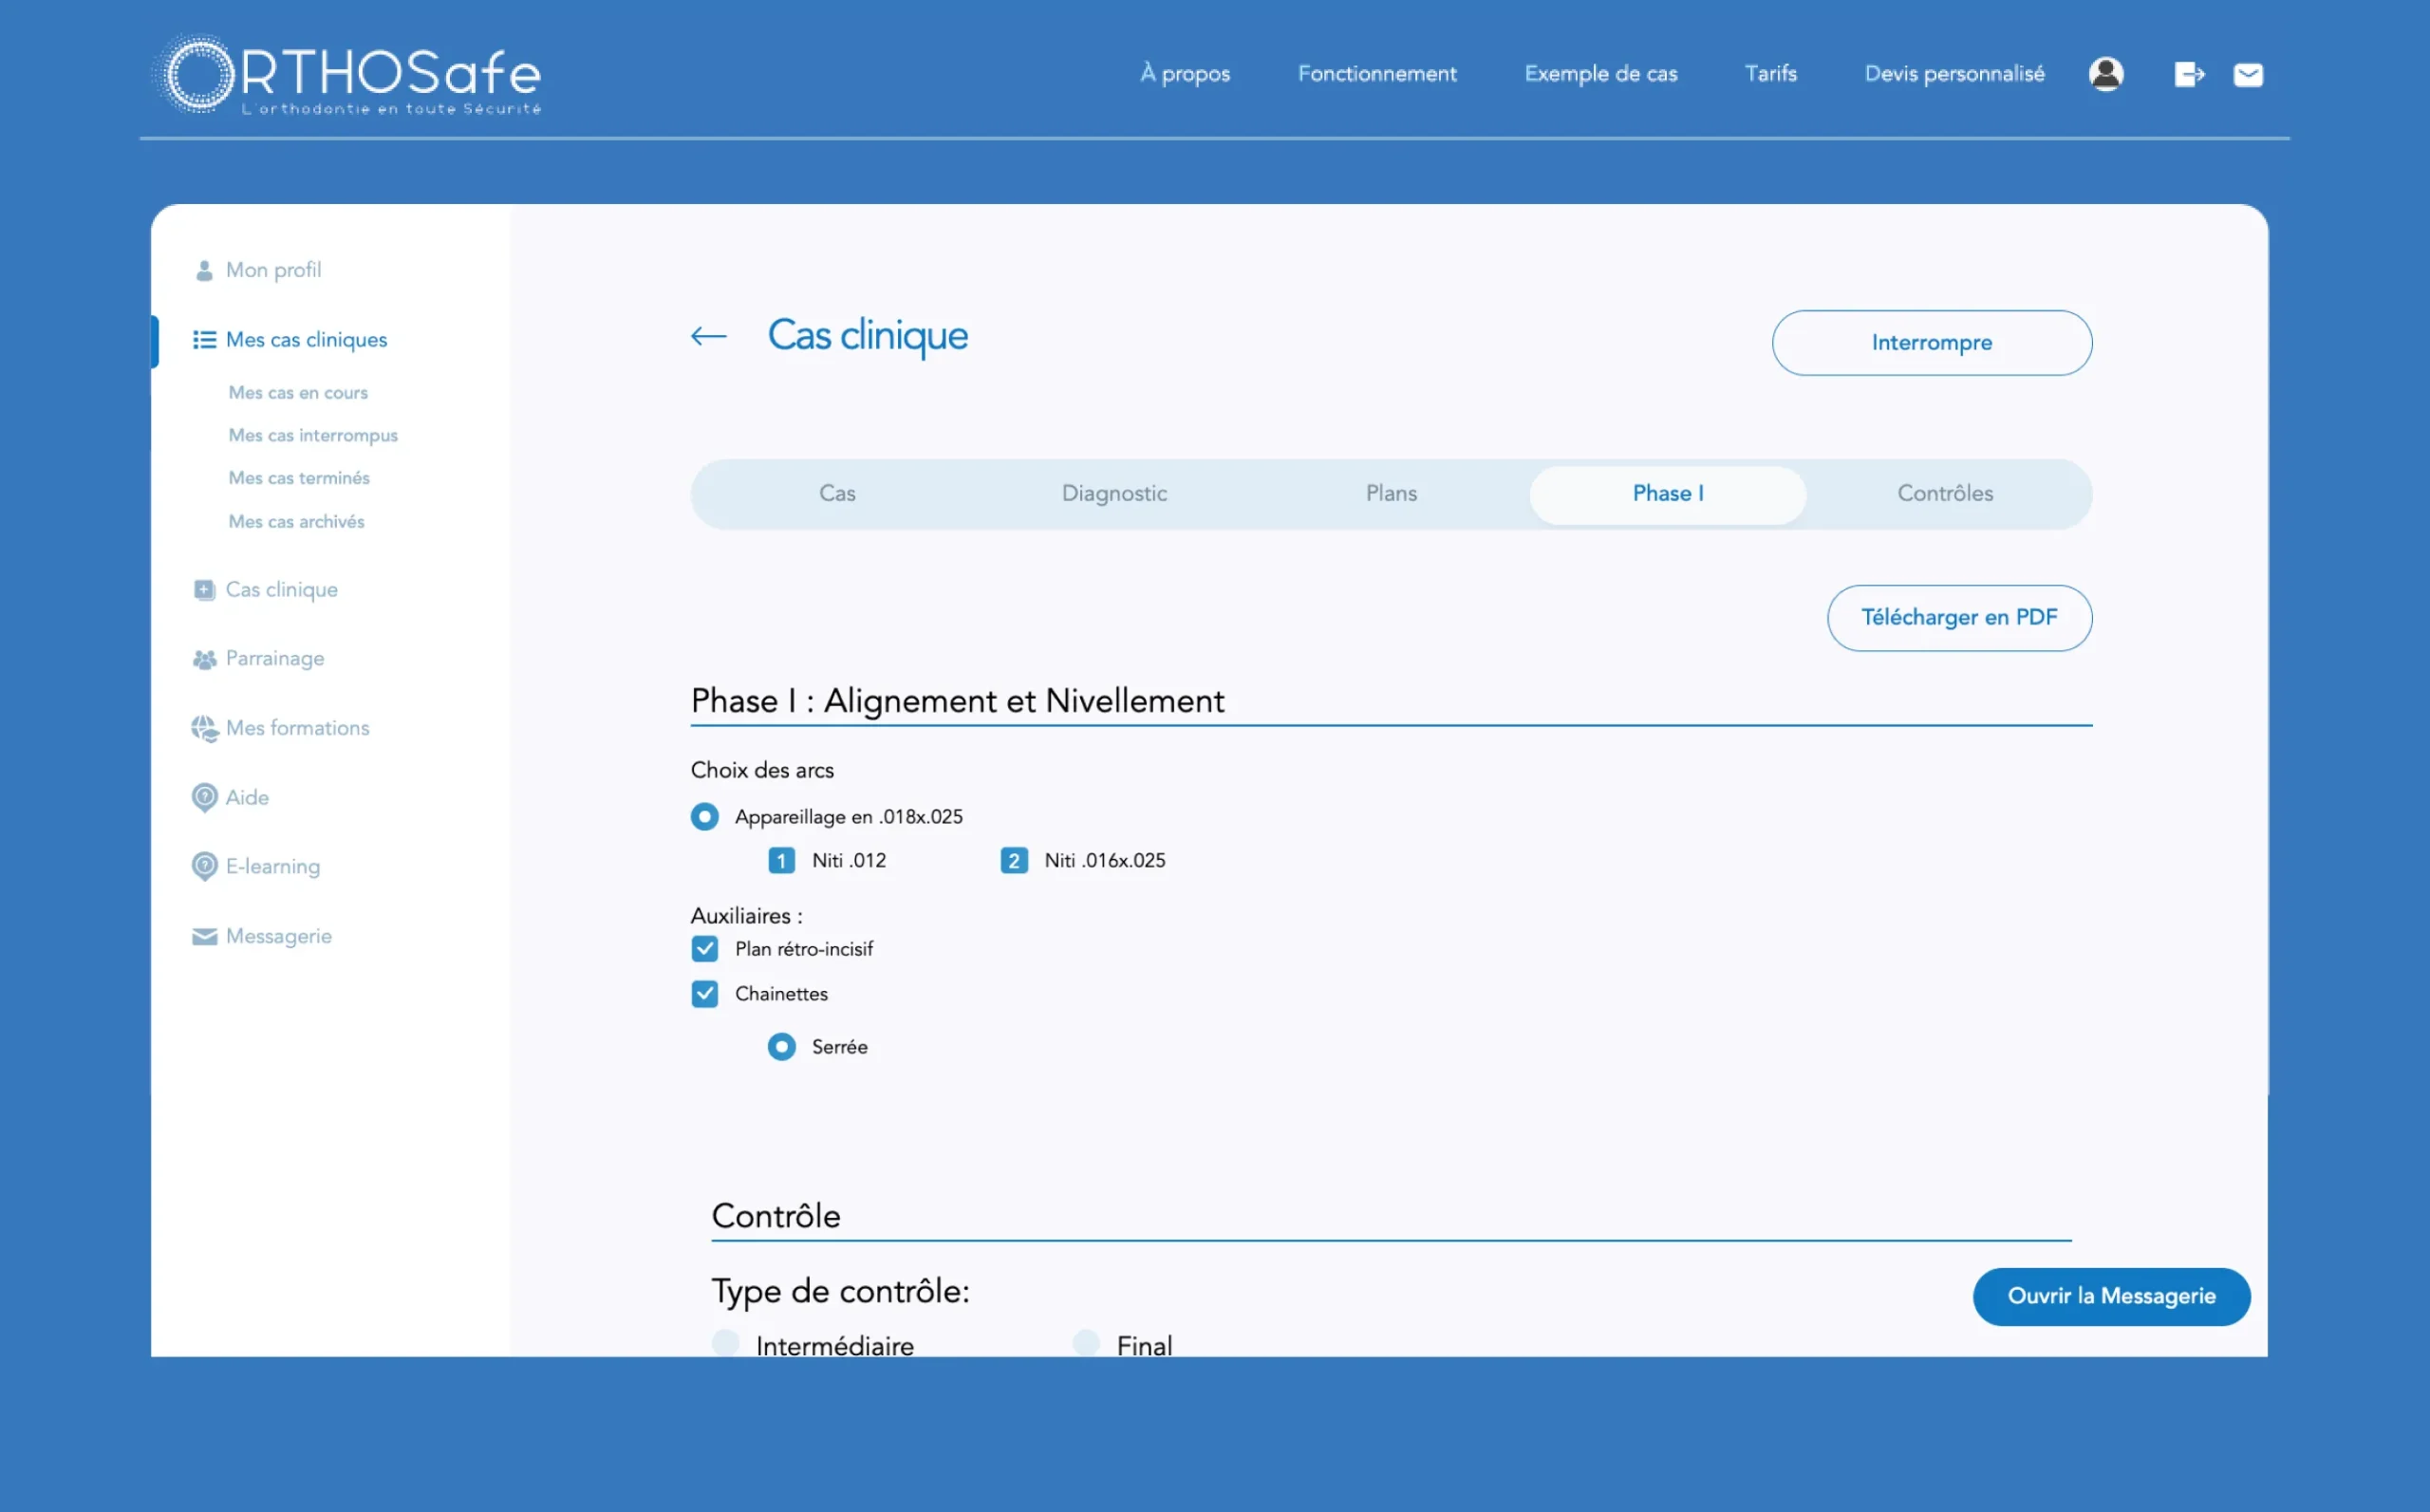Click the Choix des arcs label
Screen dimensions: 2430x1512
coord(762,770)
